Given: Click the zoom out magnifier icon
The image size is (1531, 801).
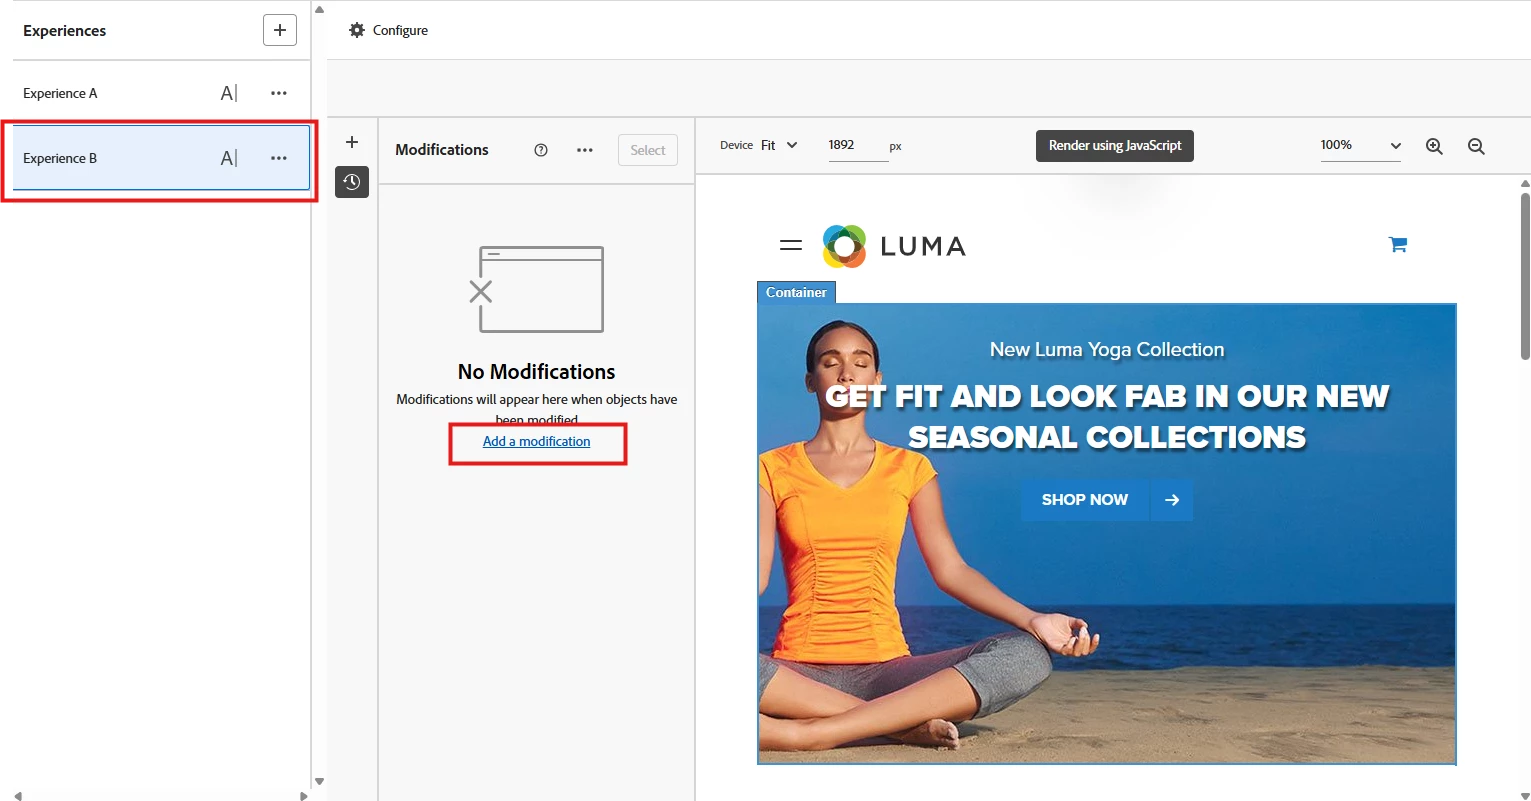Looking at the screenshot, I should click(x=1476, y=146).
